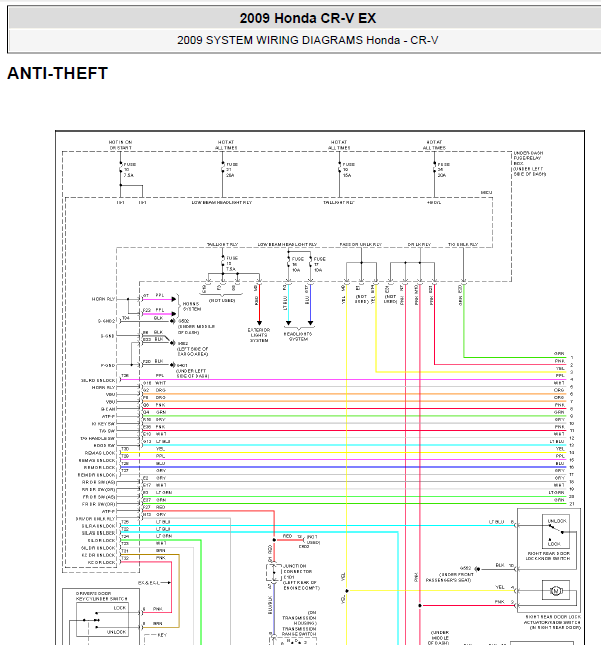Select the '2009 SYSTEM WIRING DIAGRAMS Honda - CR-V' subtitle
Image resolution: width=601 pixels, height=645 pixels.
point(308,40)
